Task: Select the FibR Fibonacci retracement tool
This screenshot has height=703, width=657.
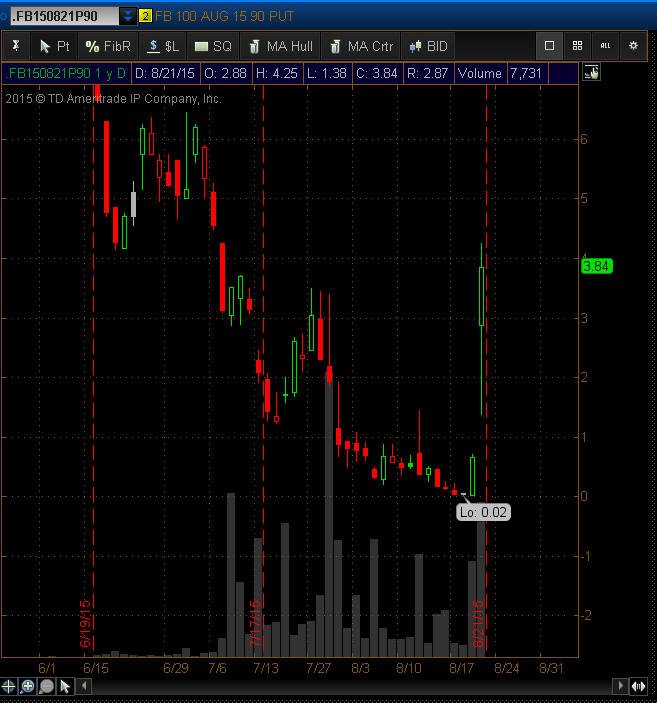Action: 108,46
